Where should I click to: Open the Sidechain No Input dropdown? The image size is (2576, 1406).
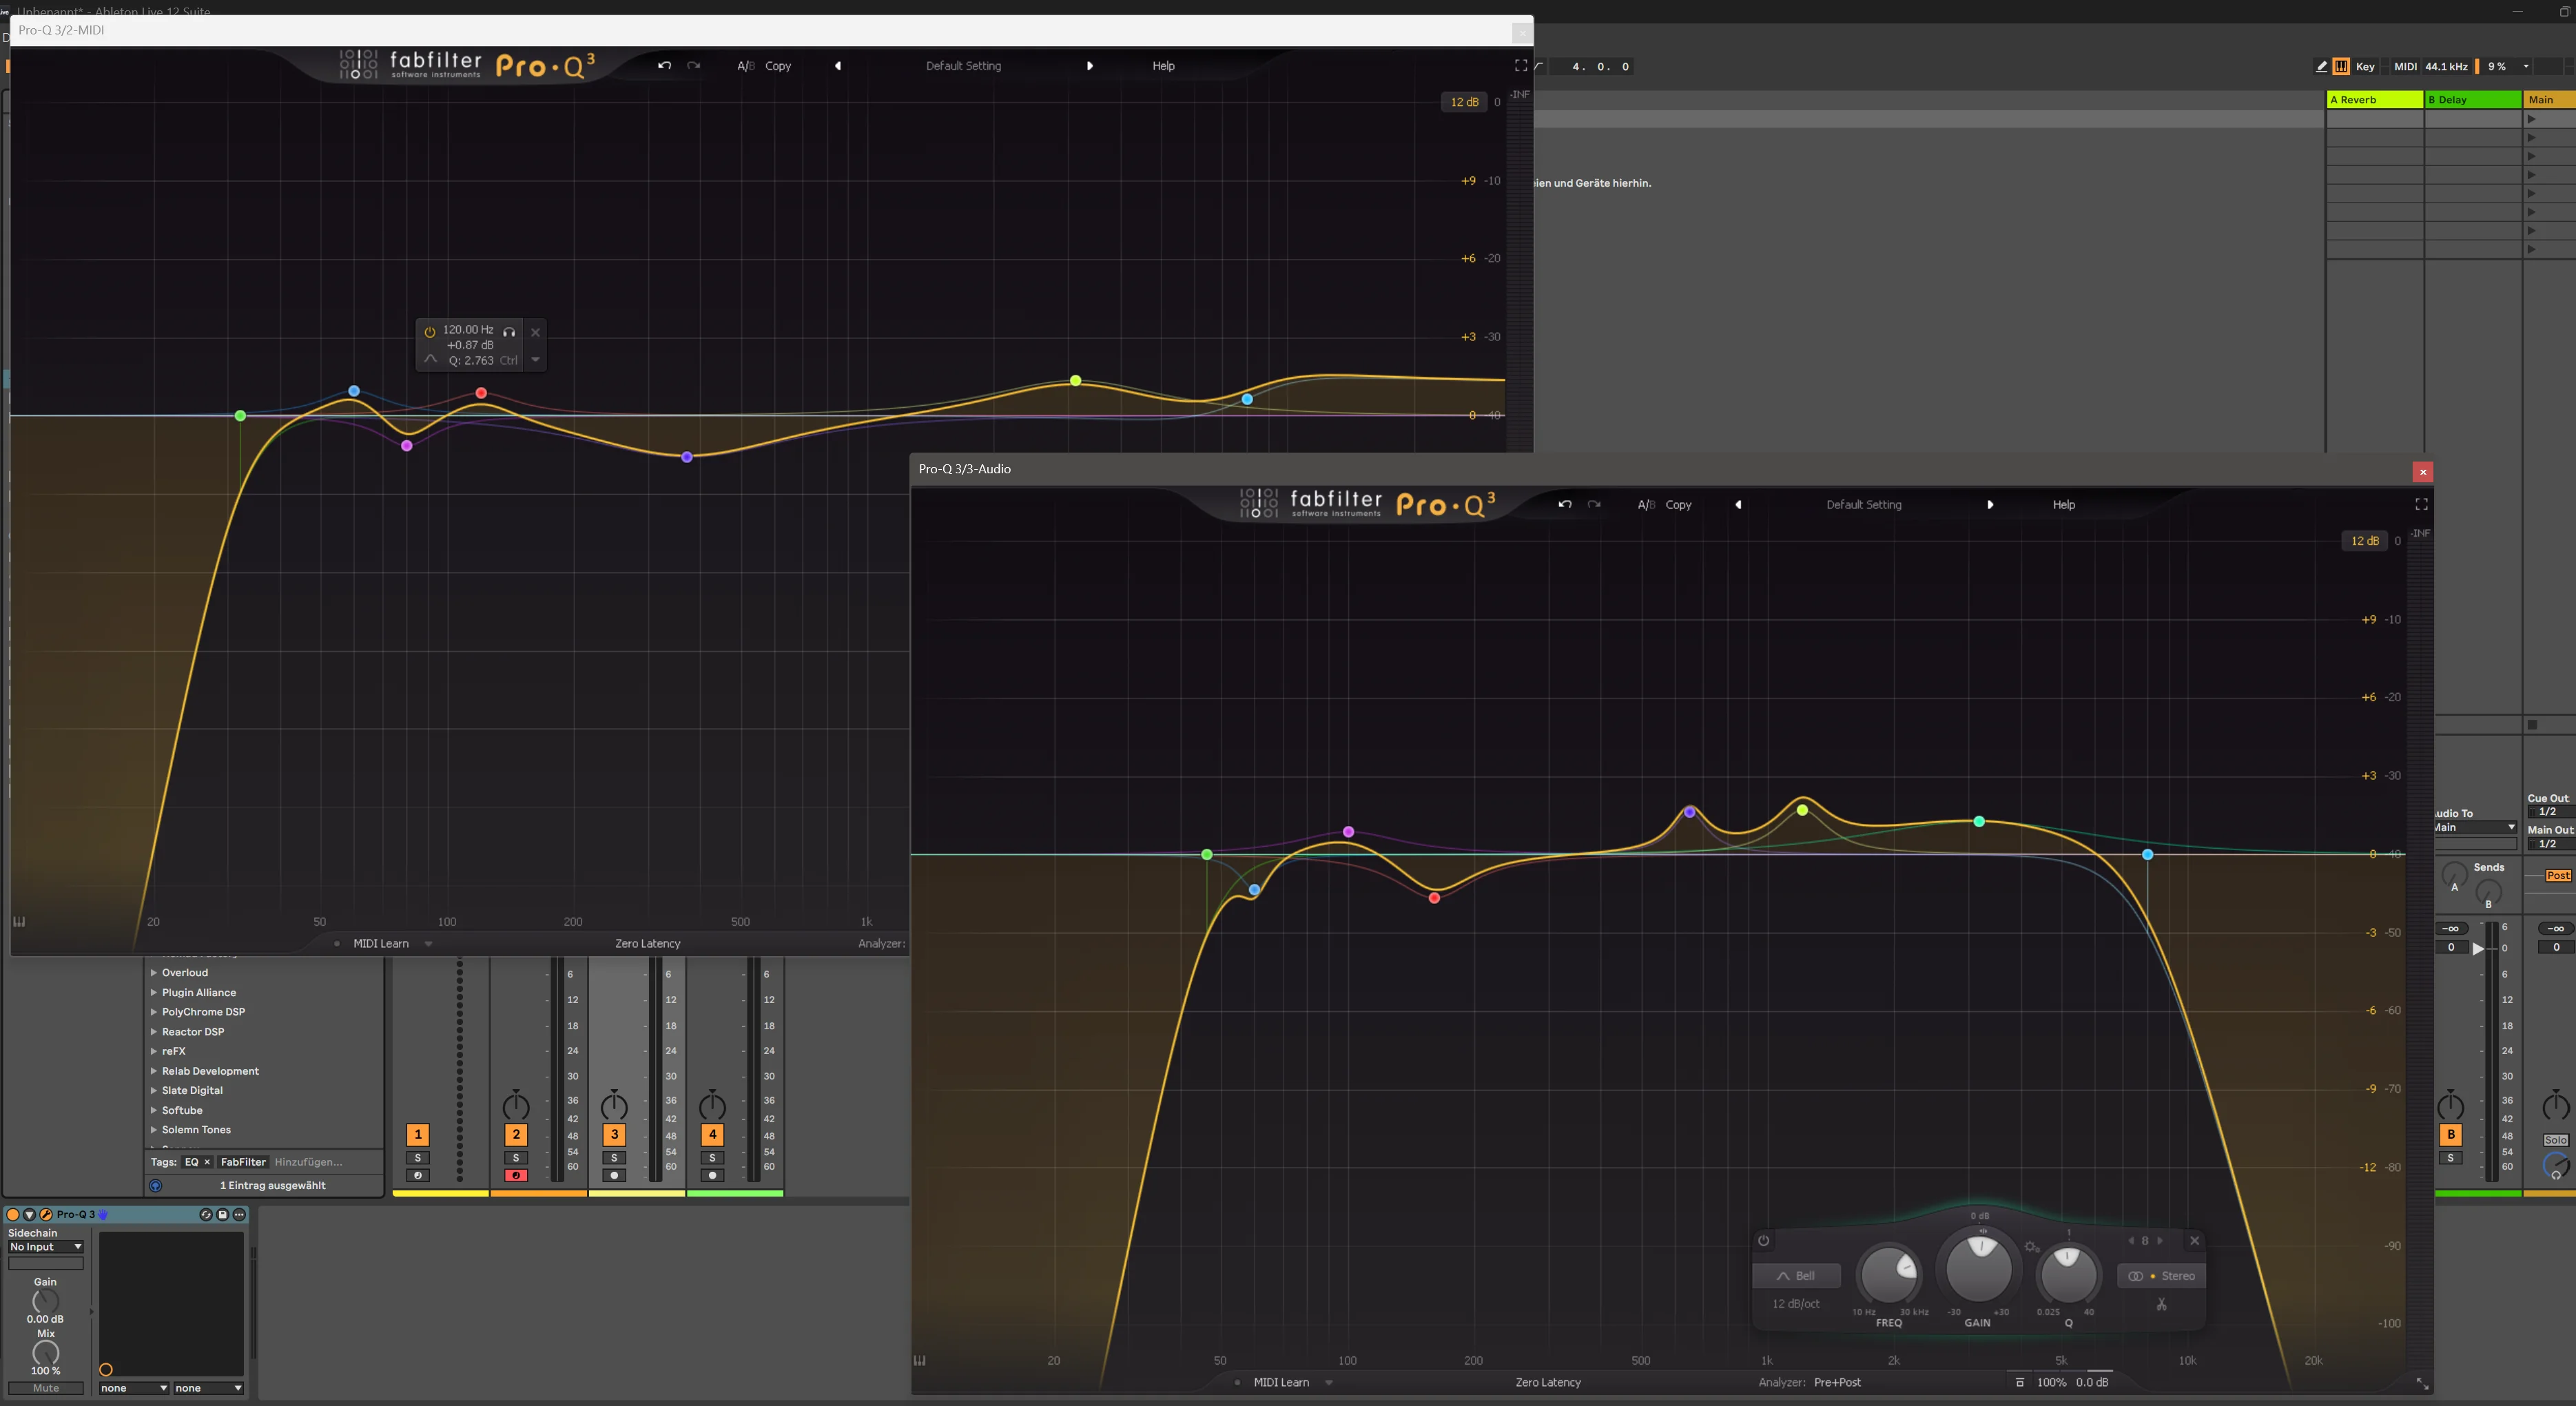pyautogui.click(x=45, y=1247)
